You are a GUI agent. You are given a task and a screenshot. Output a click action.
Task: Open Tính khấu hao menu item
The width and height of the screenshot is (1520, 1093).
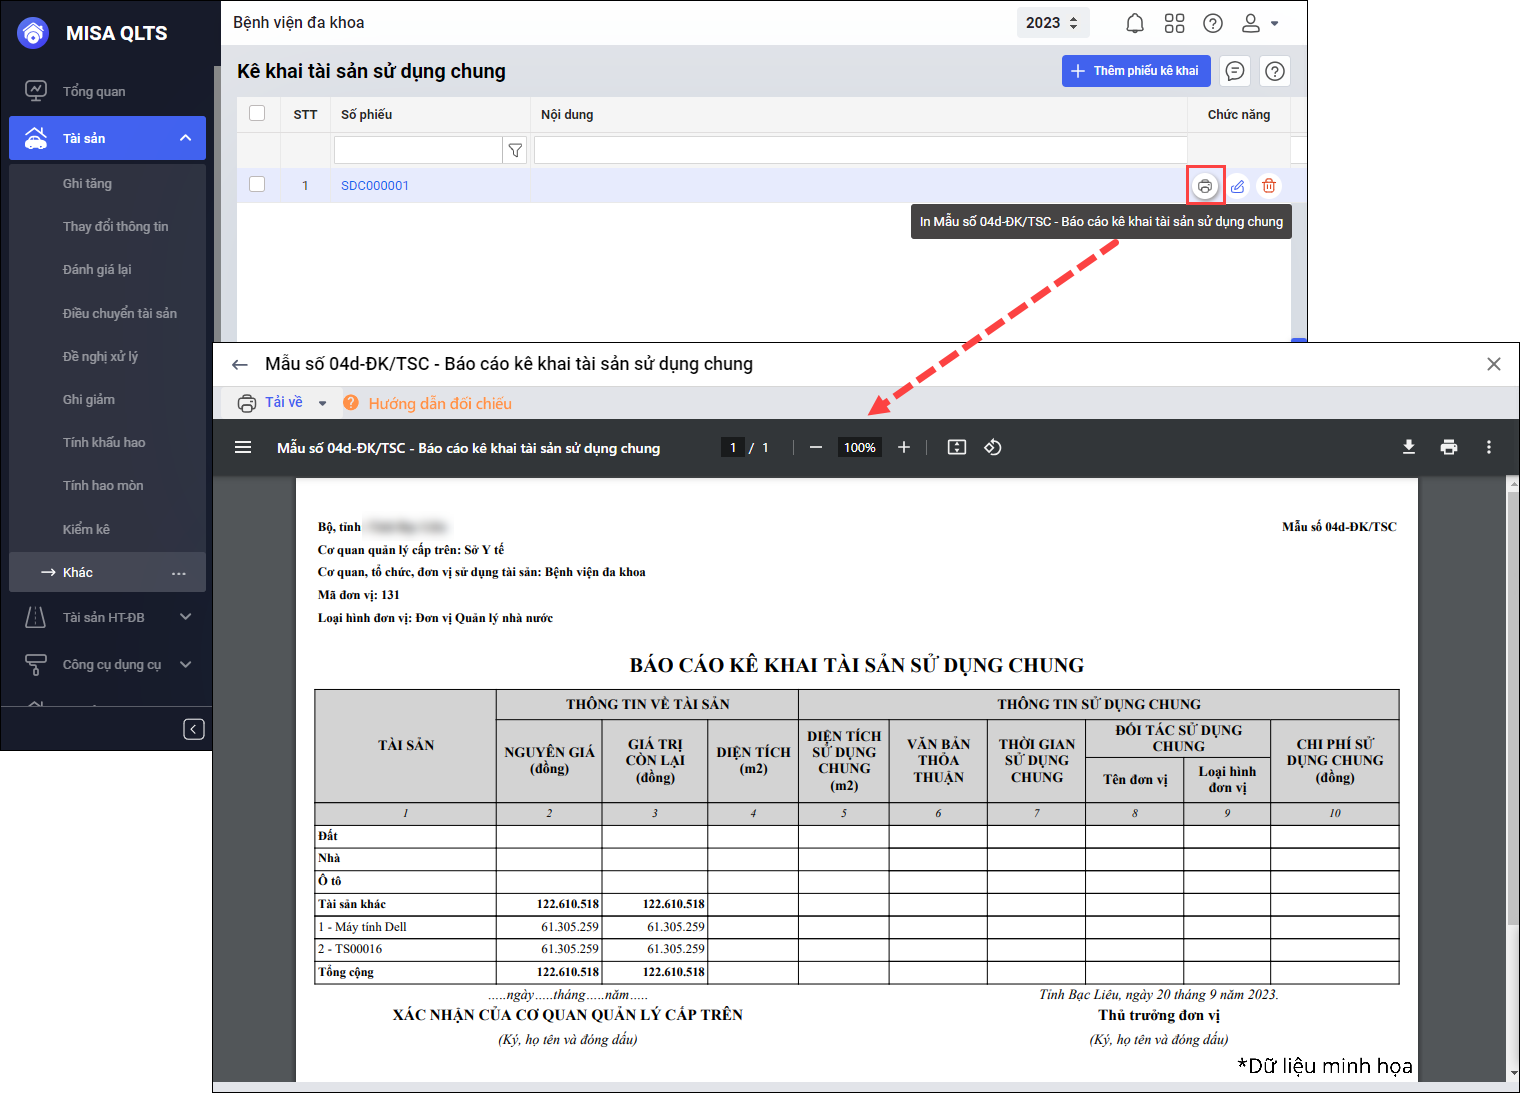click(x=104, y=442)
